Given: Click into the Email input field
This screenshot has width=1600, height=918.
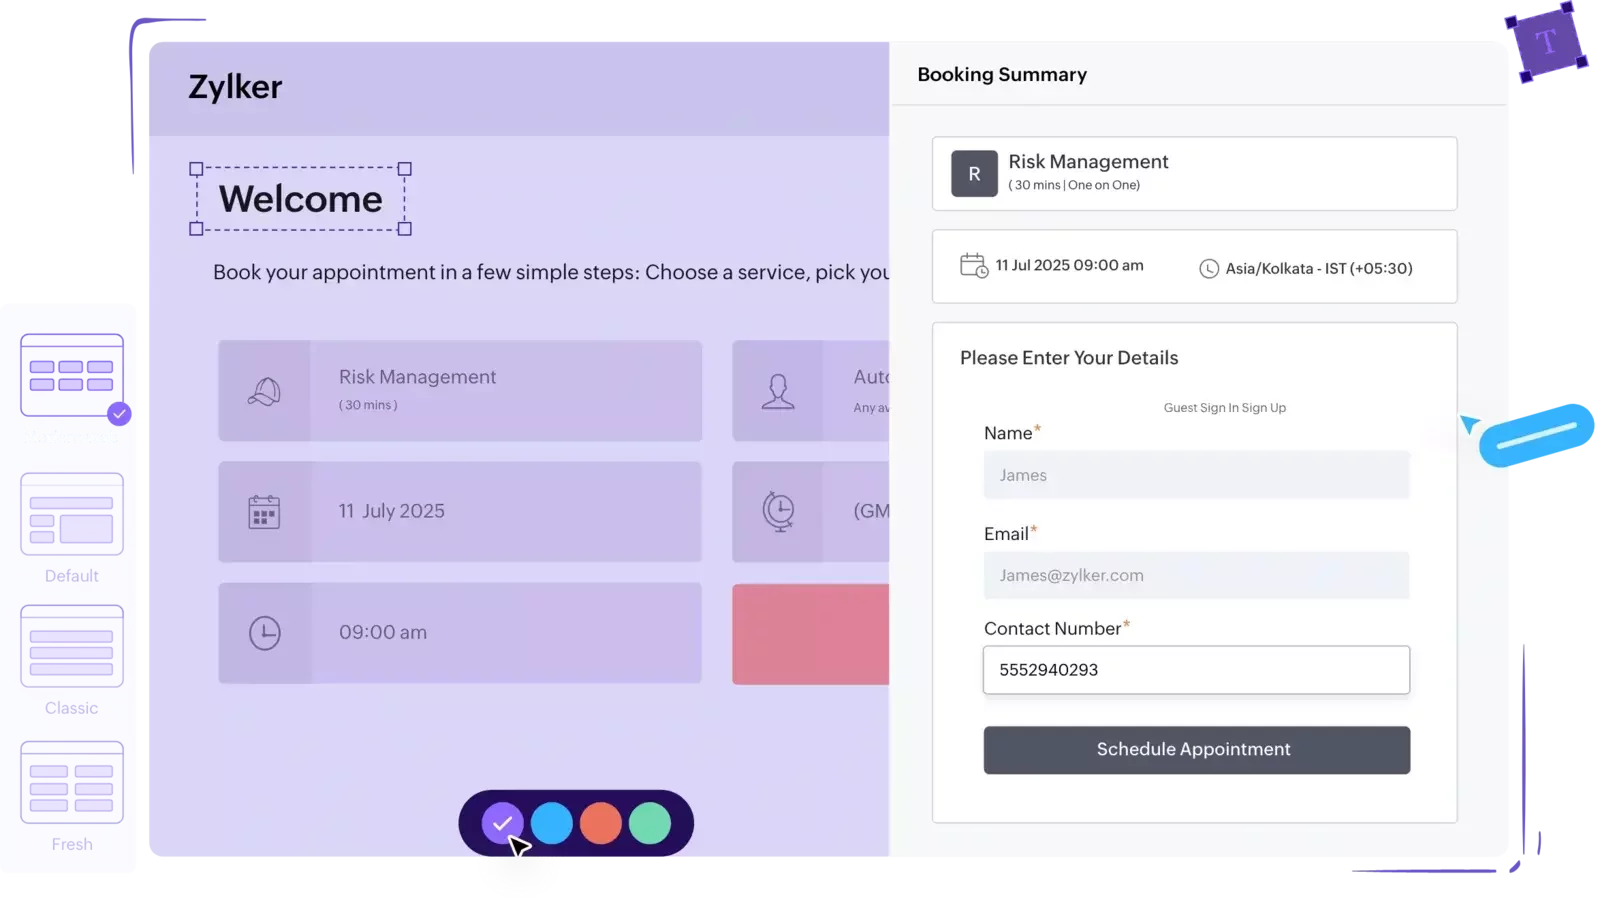Looking at the screenshot, I should [1196, 575].
